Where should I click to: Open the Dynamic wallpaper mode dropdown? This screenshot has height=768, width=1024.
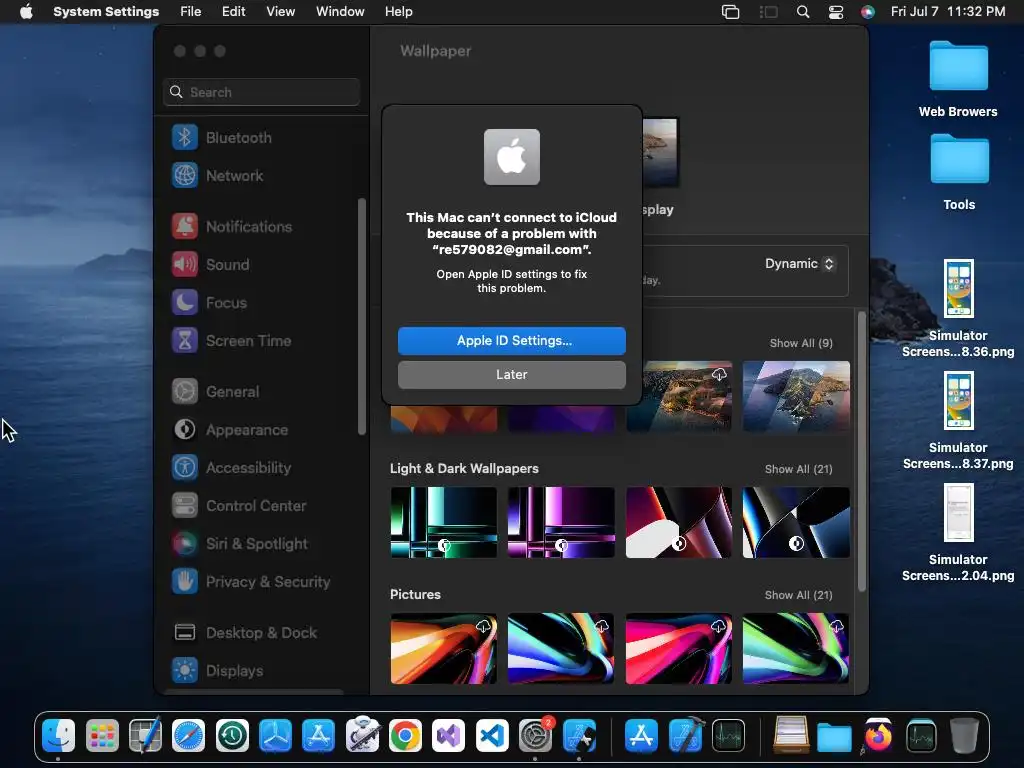pyautogui.click(x=799, y=264)
